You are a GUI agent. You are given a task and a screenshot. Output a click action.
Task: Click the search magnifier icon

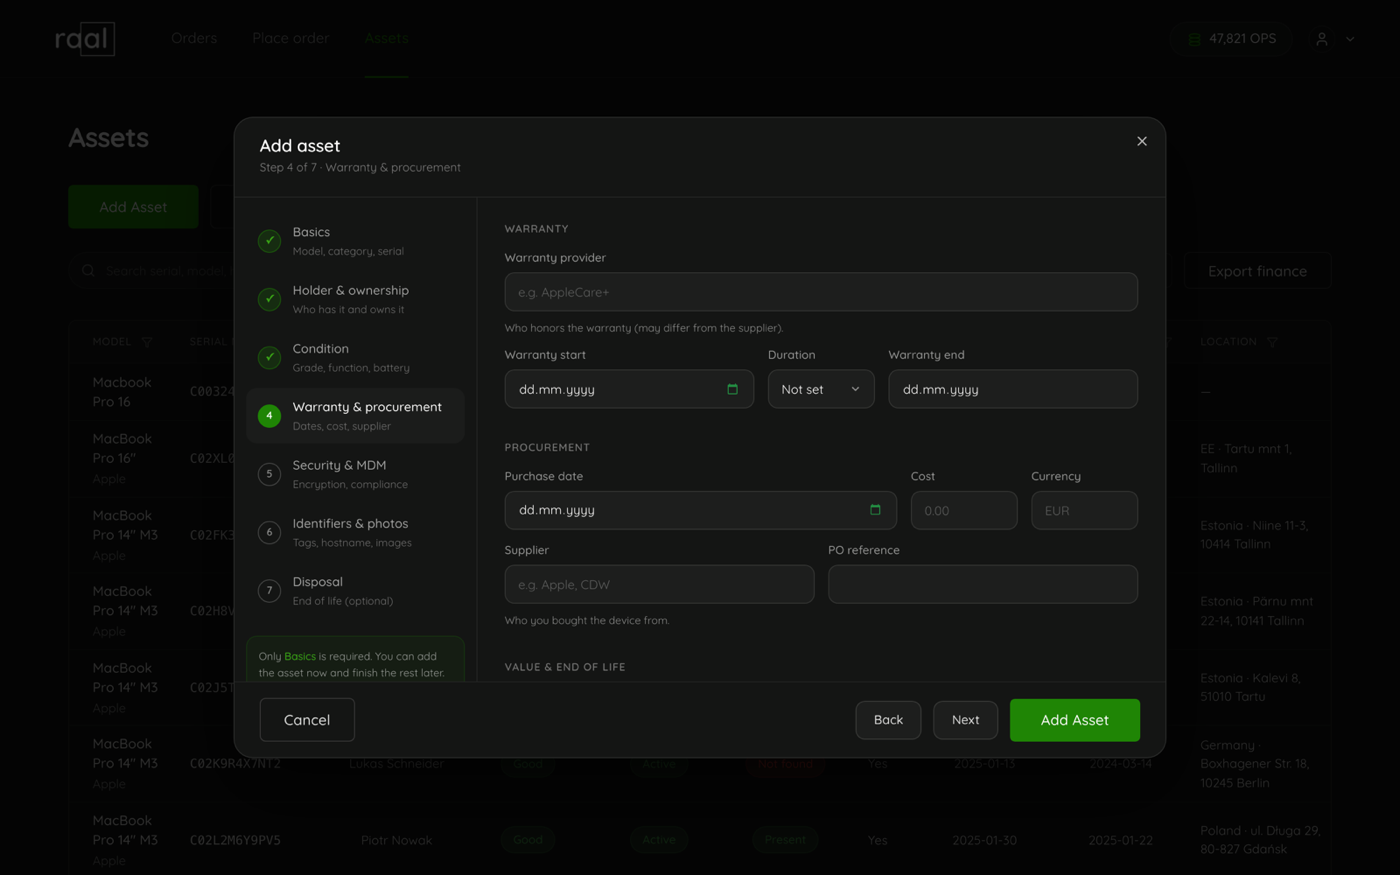pos(89,271)
